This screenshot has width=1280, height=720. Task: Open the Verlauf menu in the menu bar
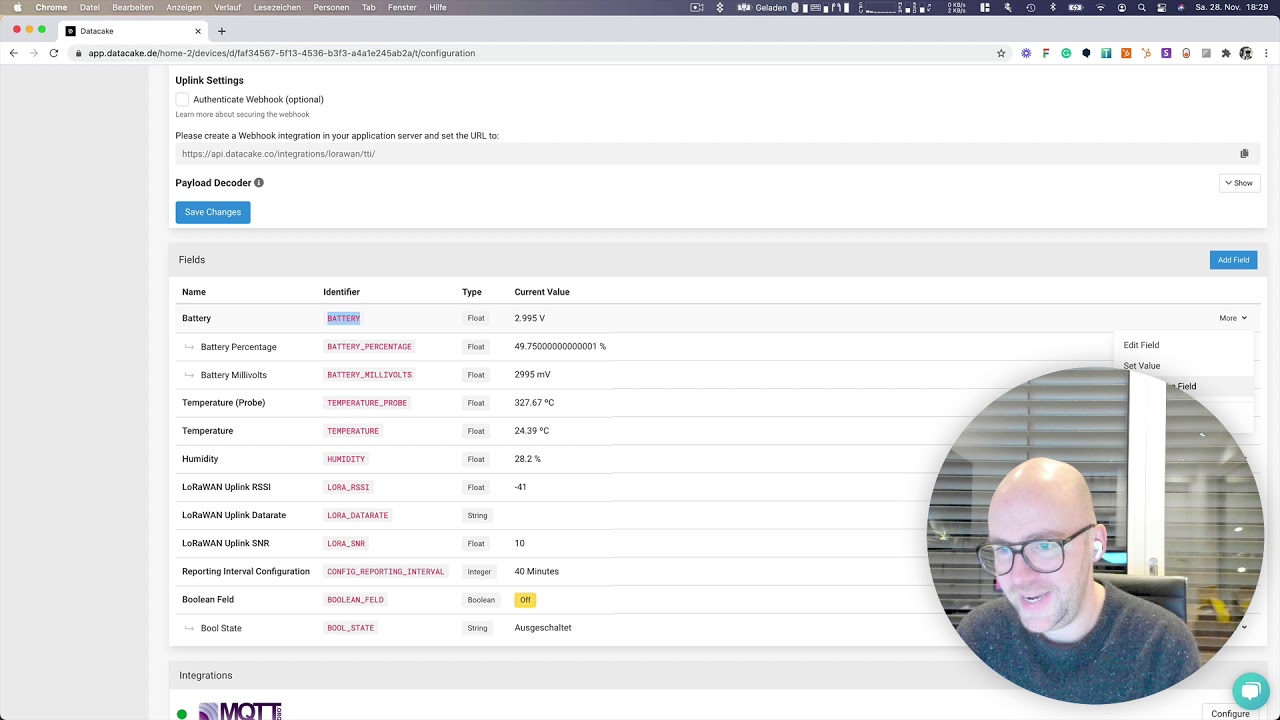227,7
